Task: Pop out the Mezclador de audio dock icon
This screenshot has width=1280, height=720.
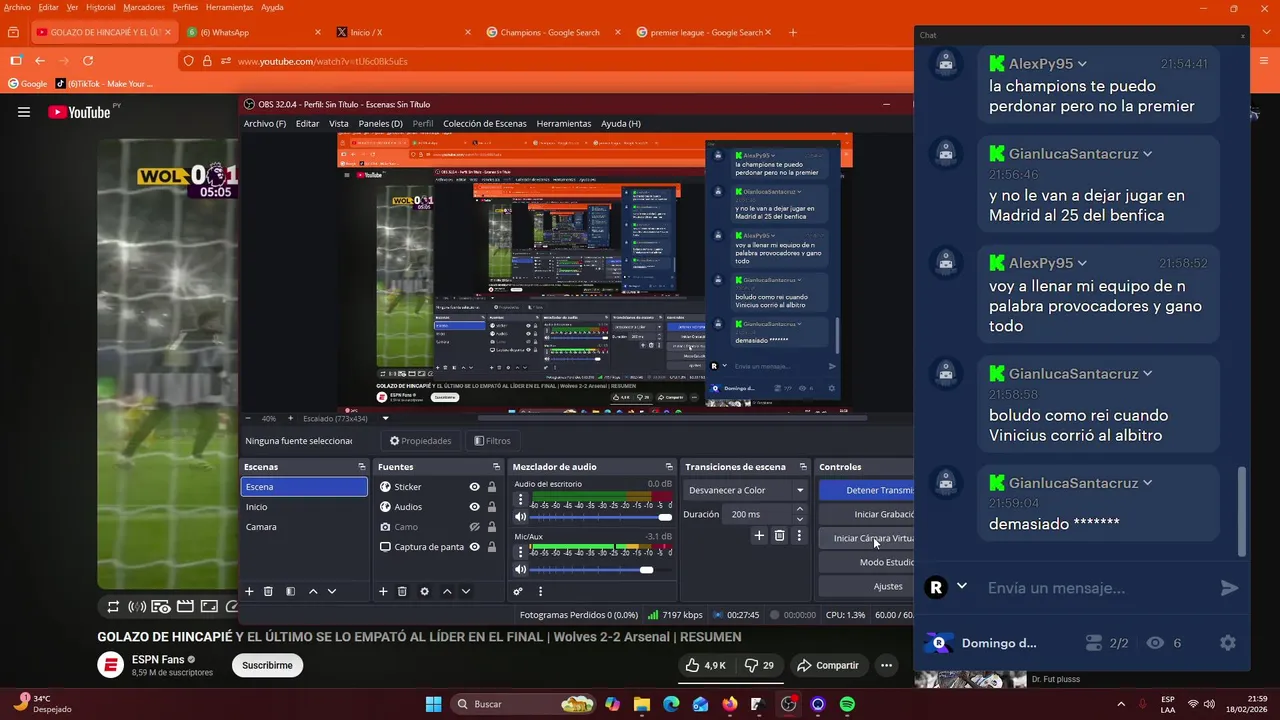Action: click(669, 467)
